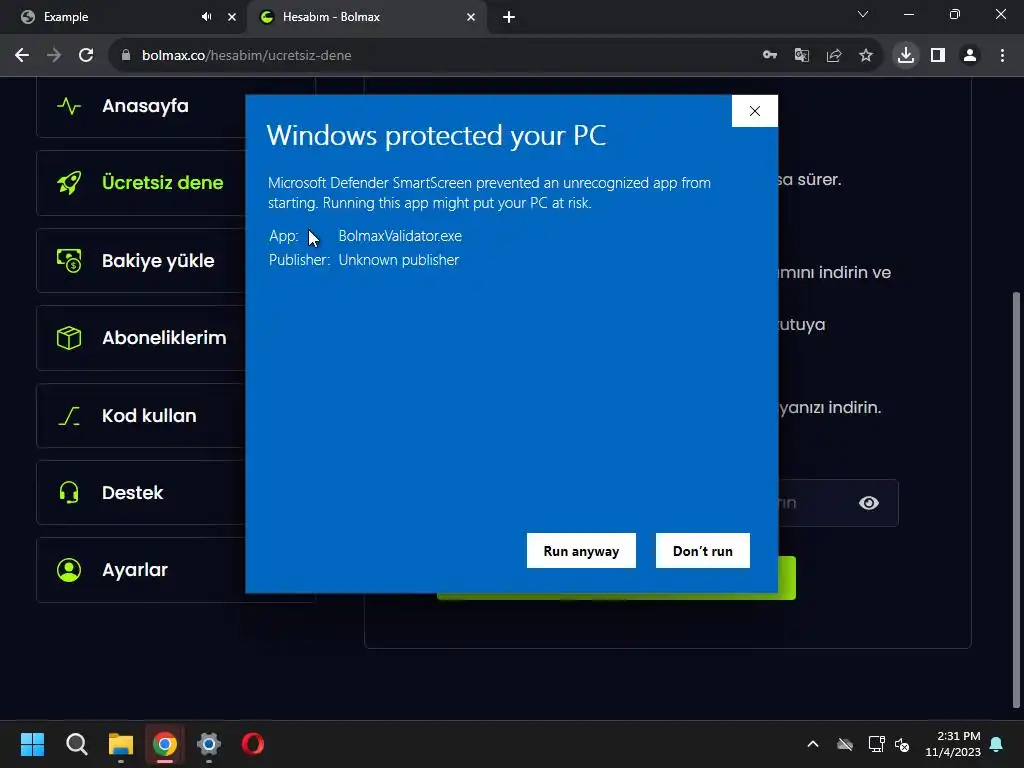Select the Hesabım - Bolmax tab
1024x768 pixels.
(366, 17)
